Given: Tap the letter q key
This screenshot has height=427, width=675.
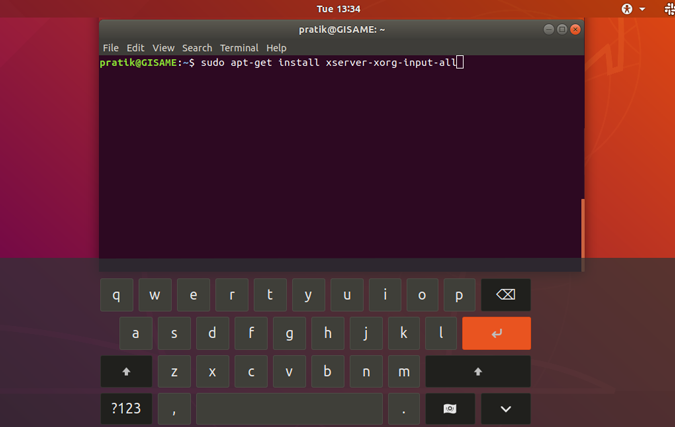Looking at the screenshot, I should pos(117,295).
